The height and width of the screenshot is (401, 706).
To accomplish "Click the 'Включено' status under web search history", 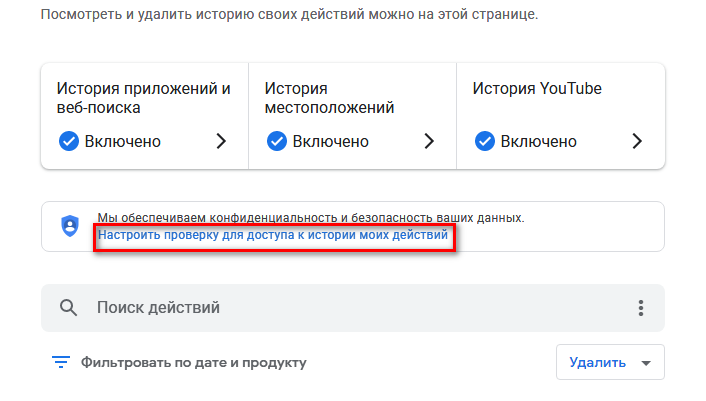I will pyautogui.click(x=123, y=141).
